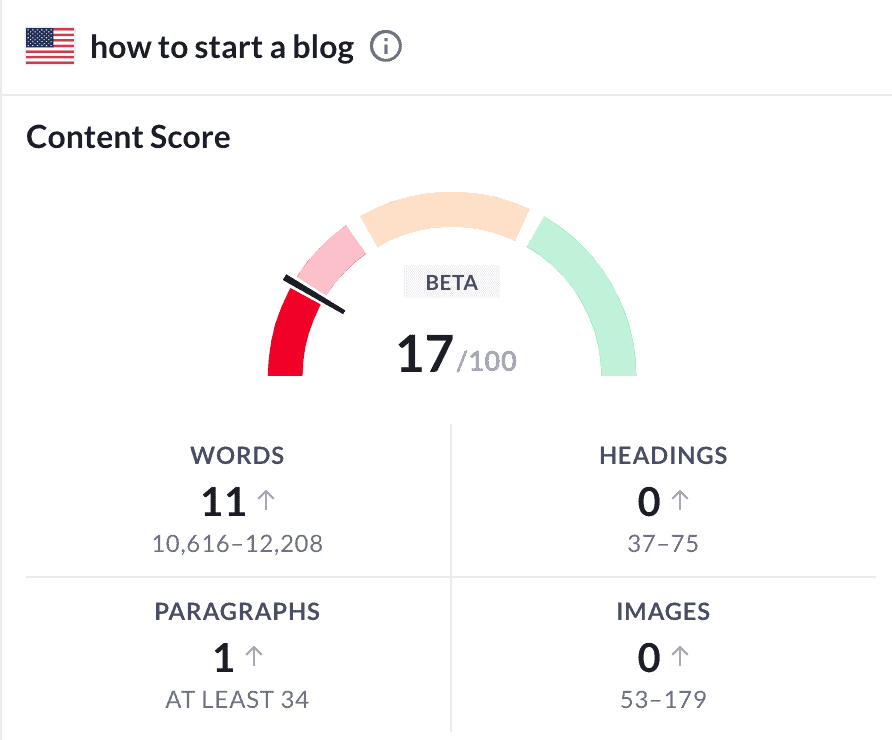892x740 pixels.
Task: Click the Content Score heading
Action: pyautogui.click(x=128, y=137)
